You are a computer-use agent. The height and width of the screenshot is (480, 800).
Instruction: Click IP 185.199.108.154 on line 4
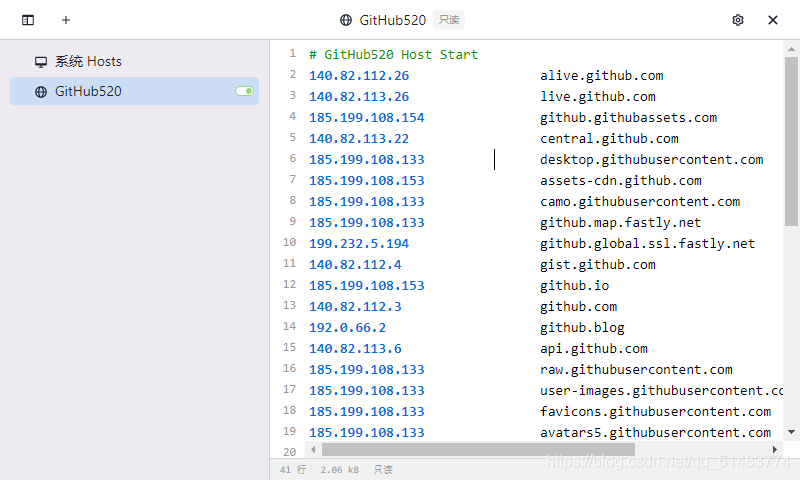[x=366, y=117]
